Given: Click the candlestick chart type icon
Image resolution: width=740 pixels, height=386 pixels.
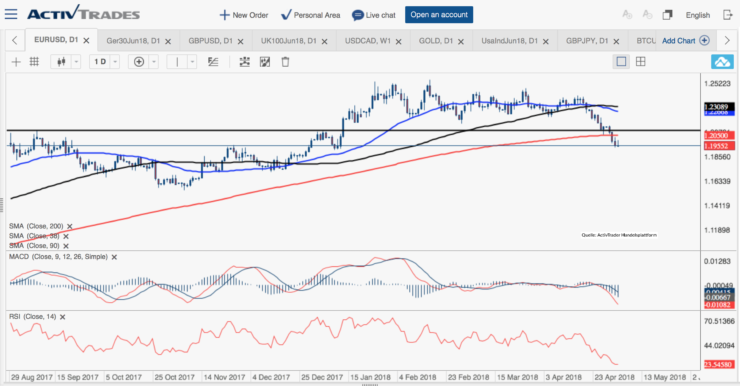Looking at the screenshot, I should click(x=61, y=62).
